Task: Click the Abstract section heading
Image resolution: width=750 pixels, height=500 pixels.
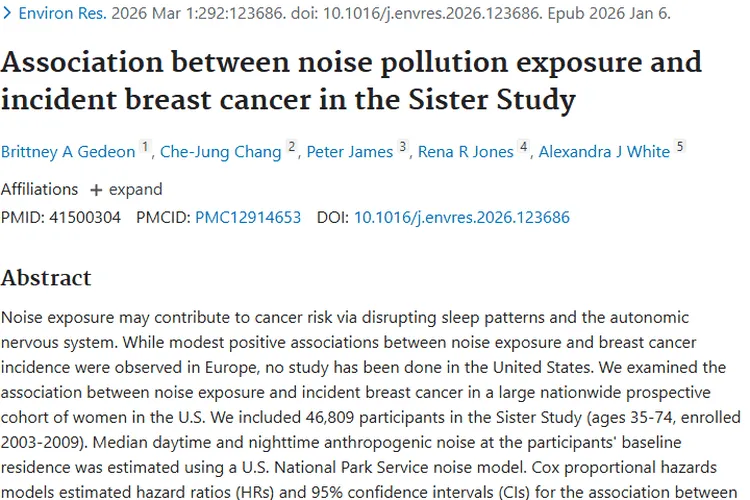Action: point(46,277)
